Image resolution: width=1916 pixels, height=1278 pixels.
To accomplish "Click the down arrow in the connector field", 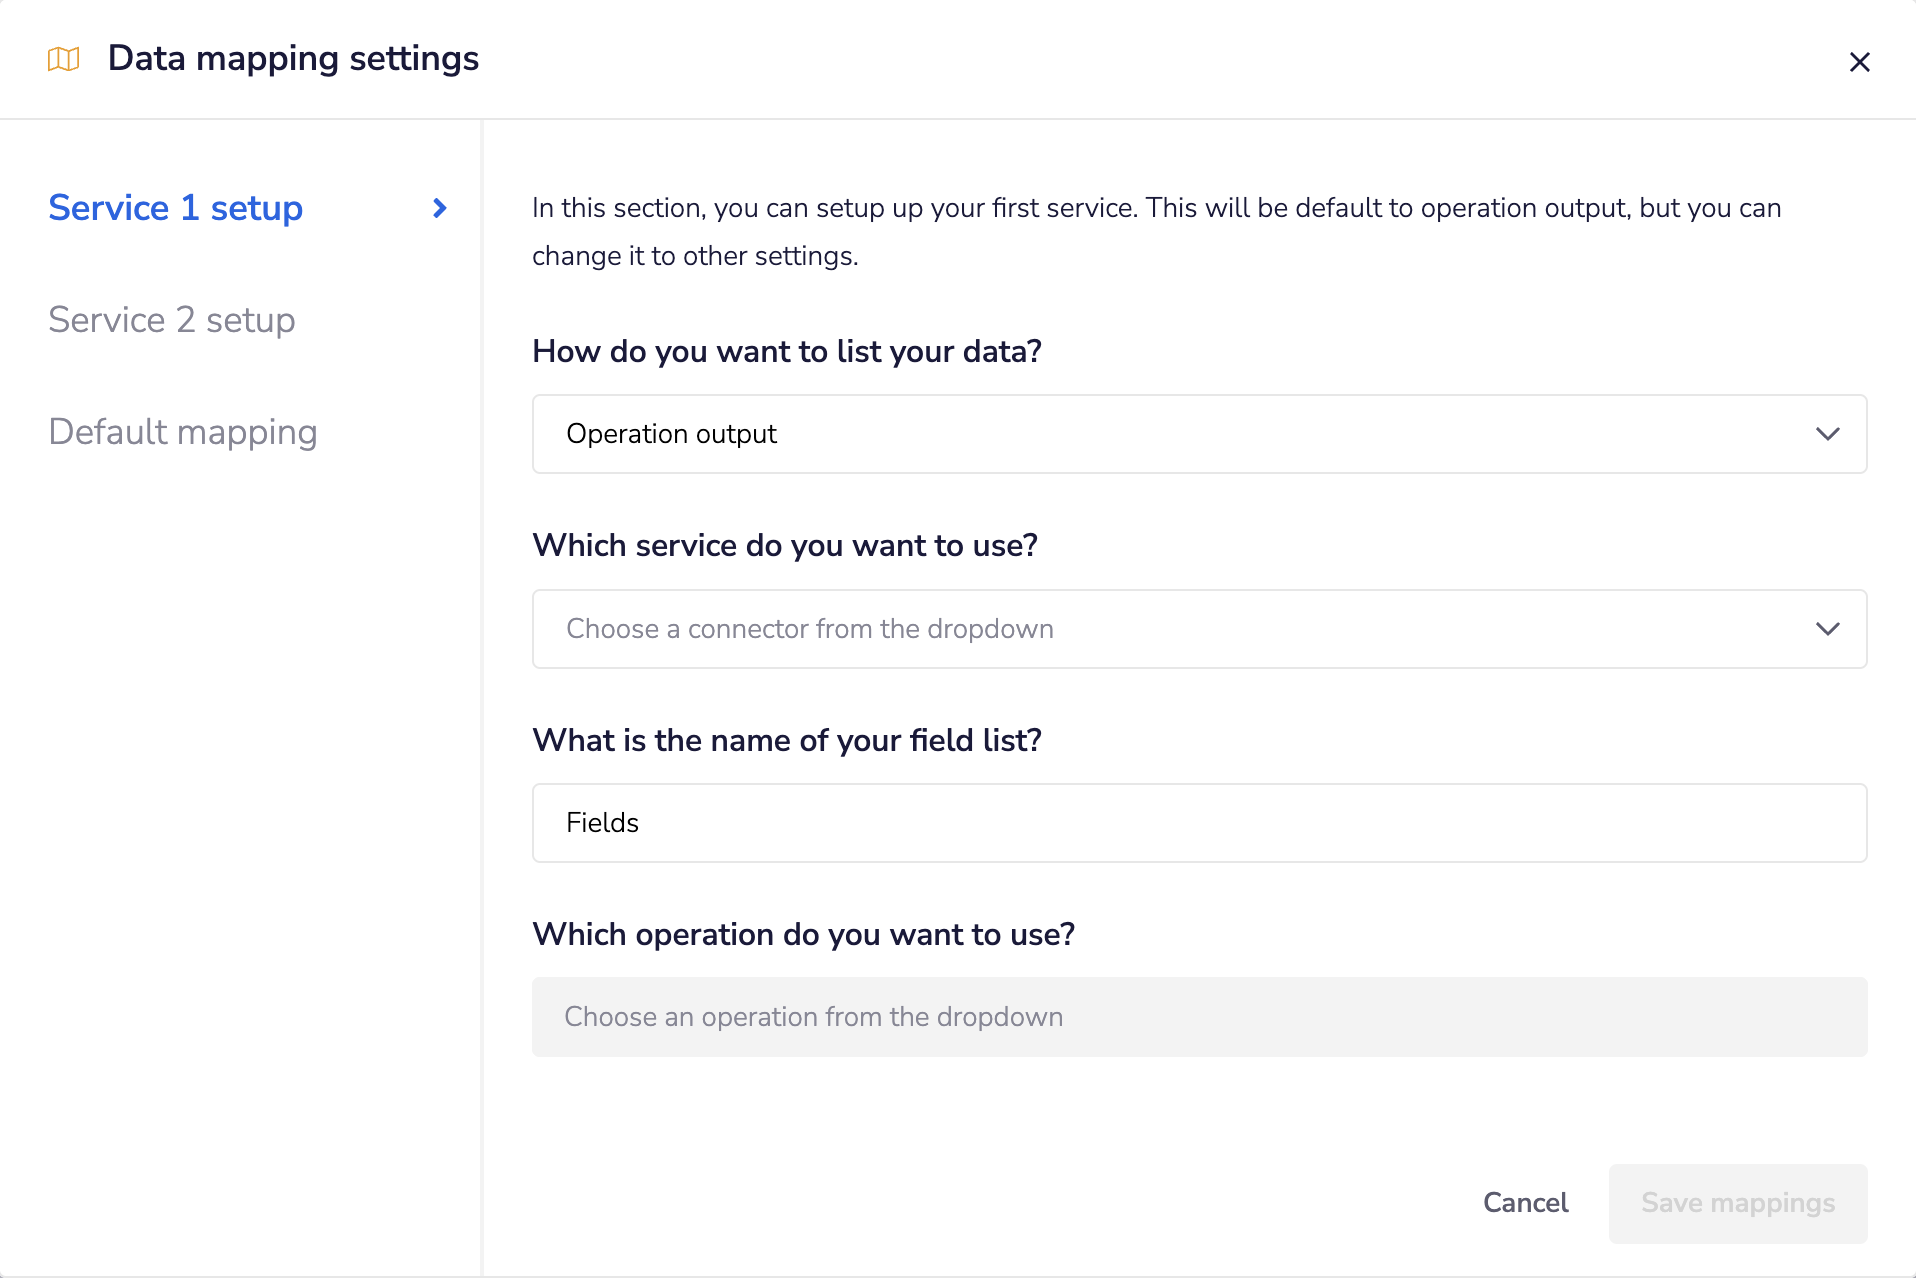I will click(1827, 629).
